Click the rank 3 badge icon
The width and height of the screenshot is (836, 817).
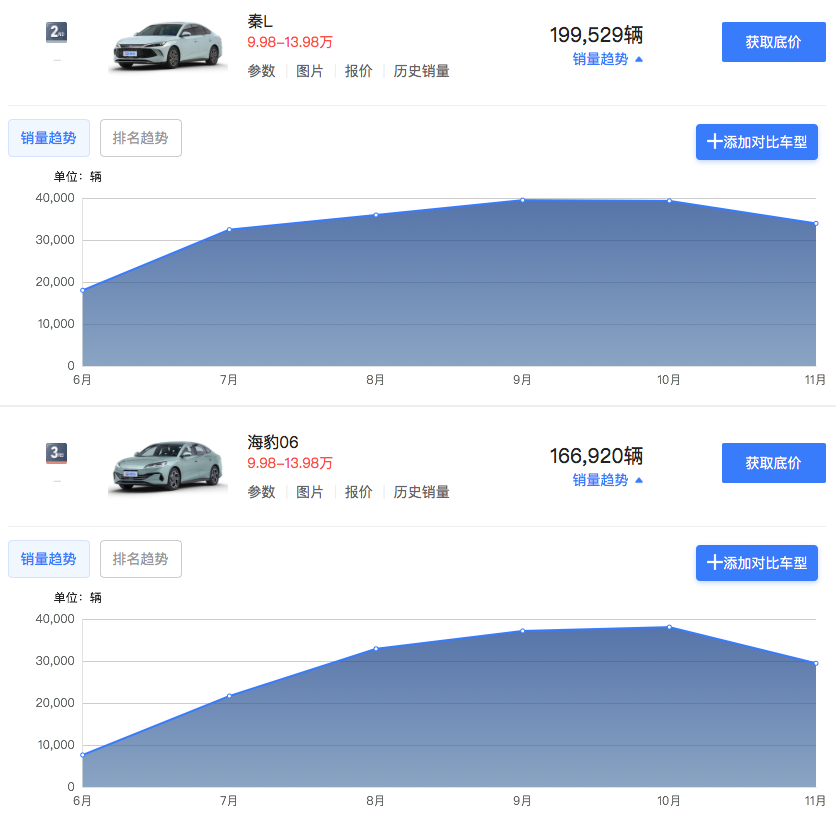click(x=57, y=454)
